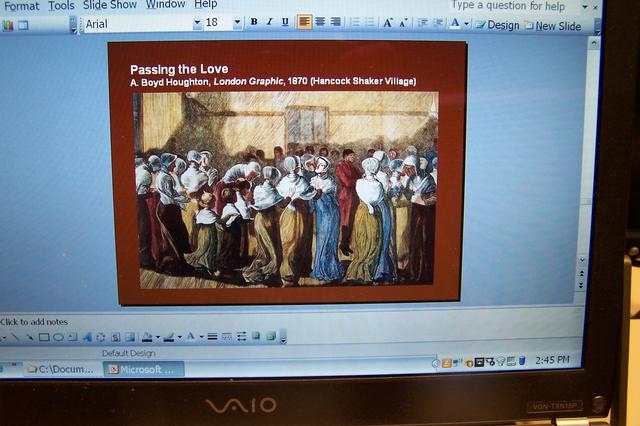Select Align Left alignment
The image size is (640, 426).
pyautogui.click(x=304, y=22)
